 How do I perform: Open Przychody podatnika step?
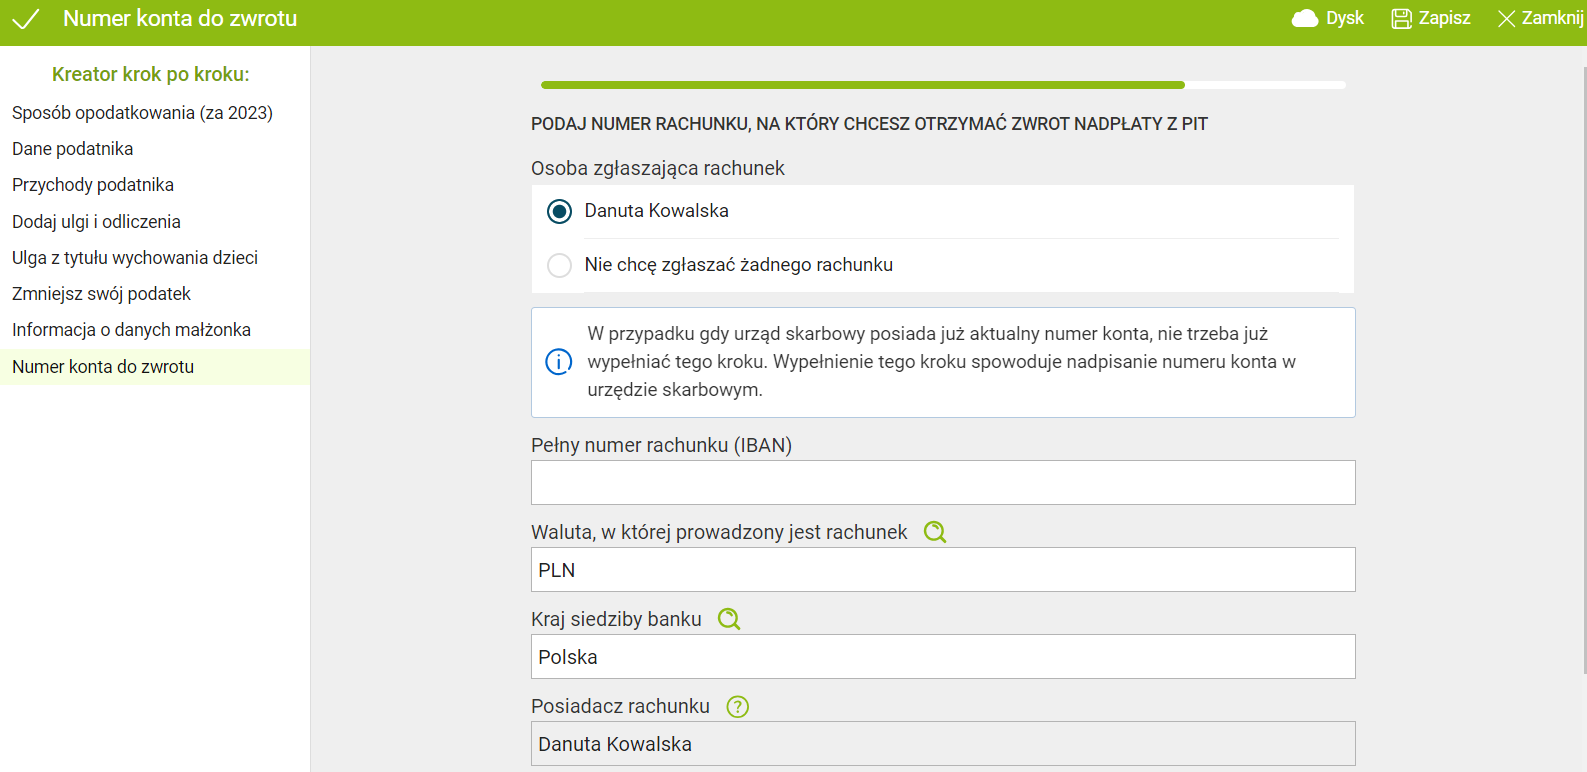pos(93,185)
